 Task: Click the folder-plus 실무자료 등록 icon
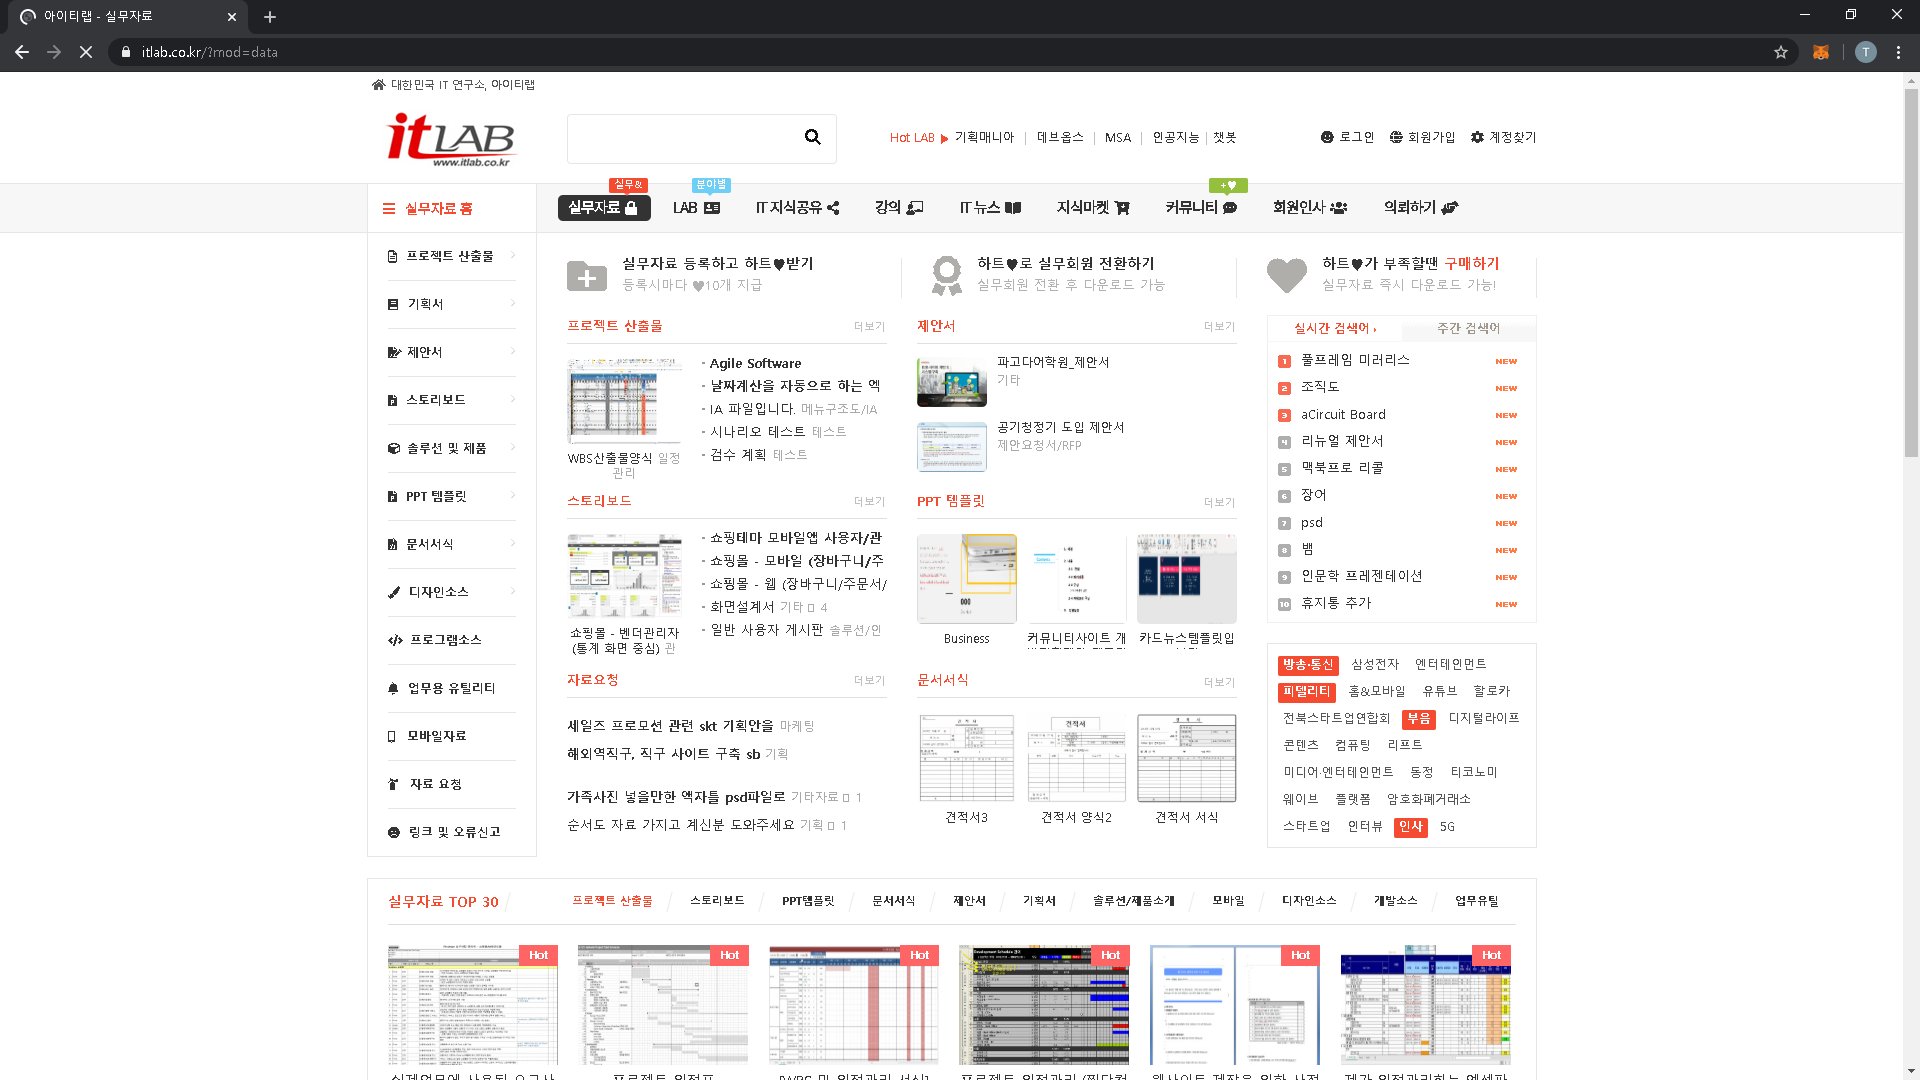(x=587, y=276)
